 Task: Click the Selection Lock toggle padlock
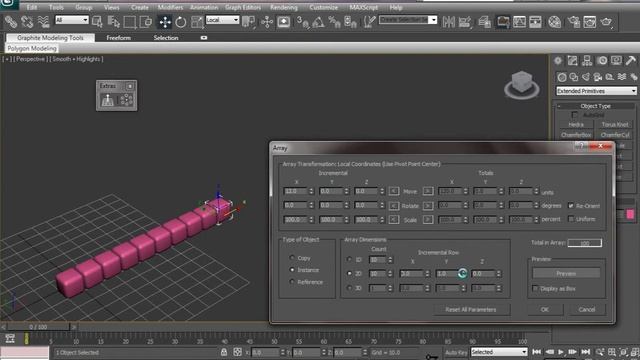click(x=224, y=352)
